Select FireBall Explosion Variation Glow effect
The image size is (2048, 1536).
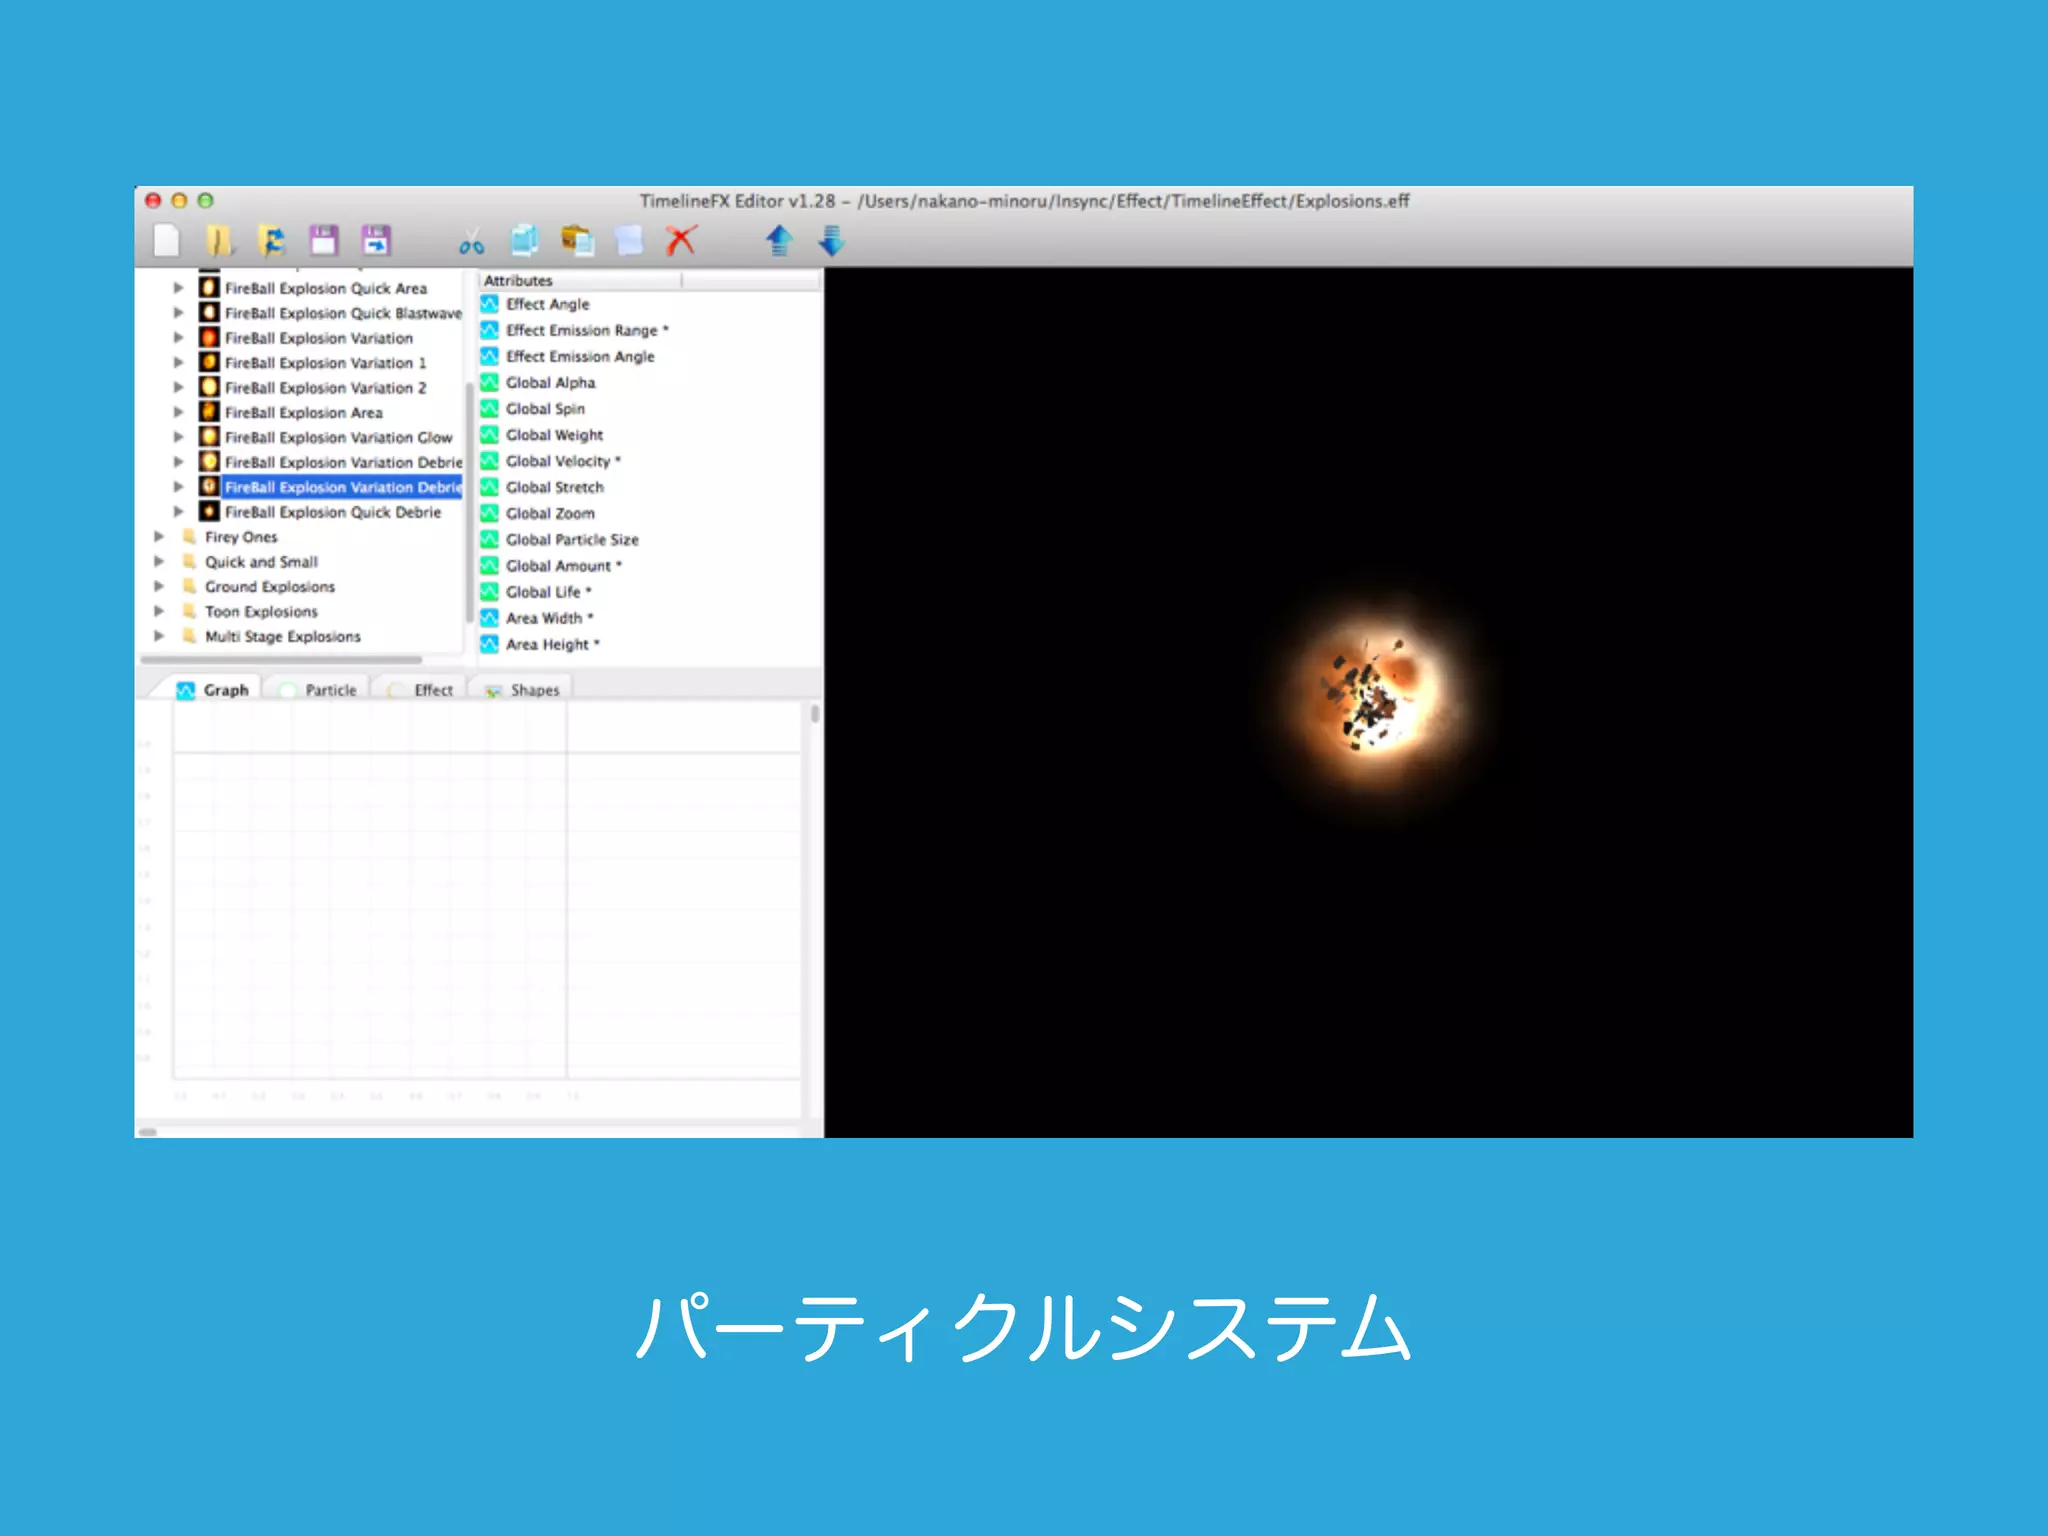[337, 438]
